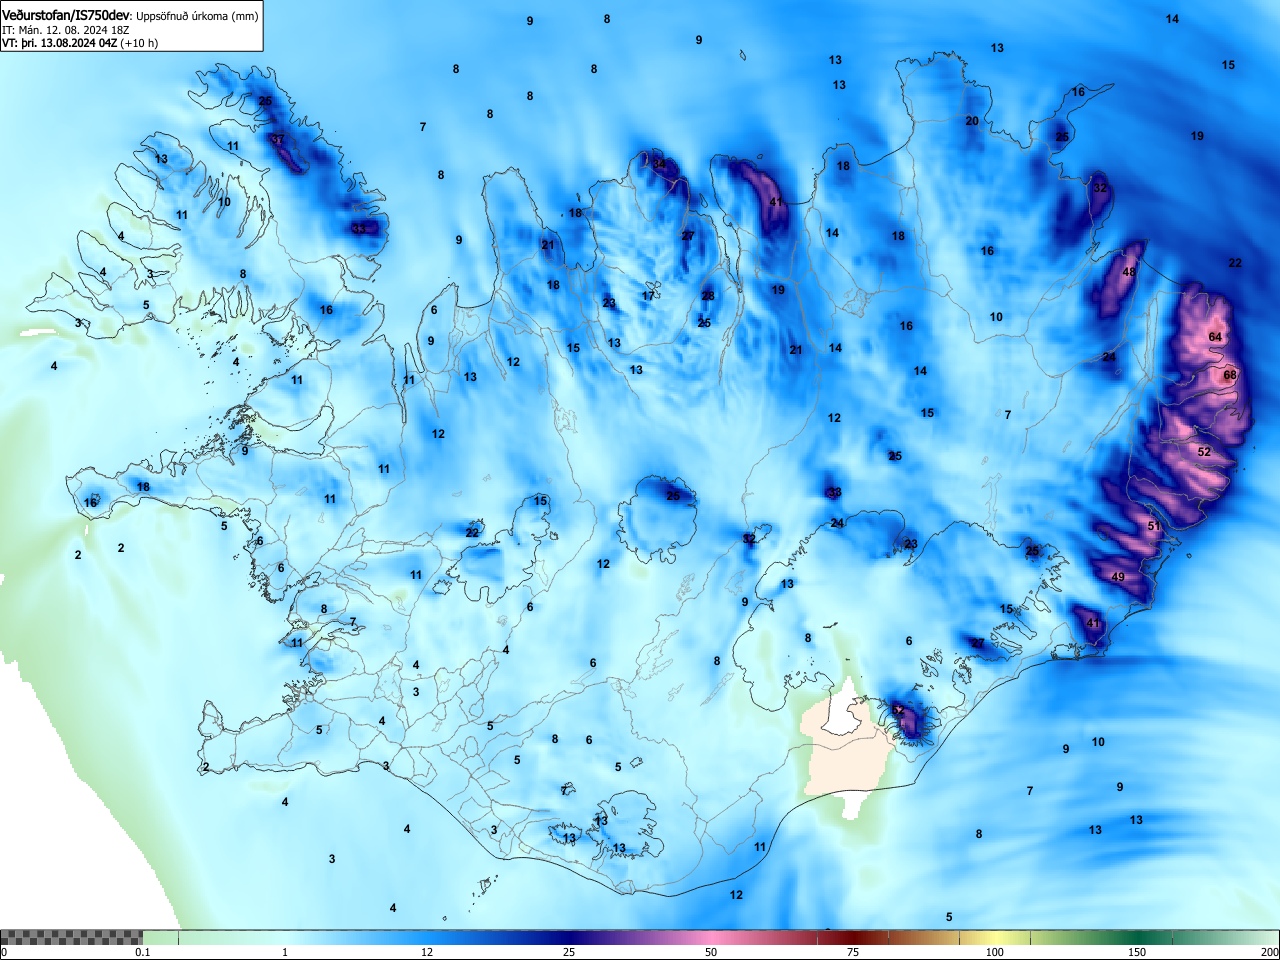
Task: Select the initial time line "IT: Mán. 12. 08. 2024 18Z"
Action: coord(66,30)
